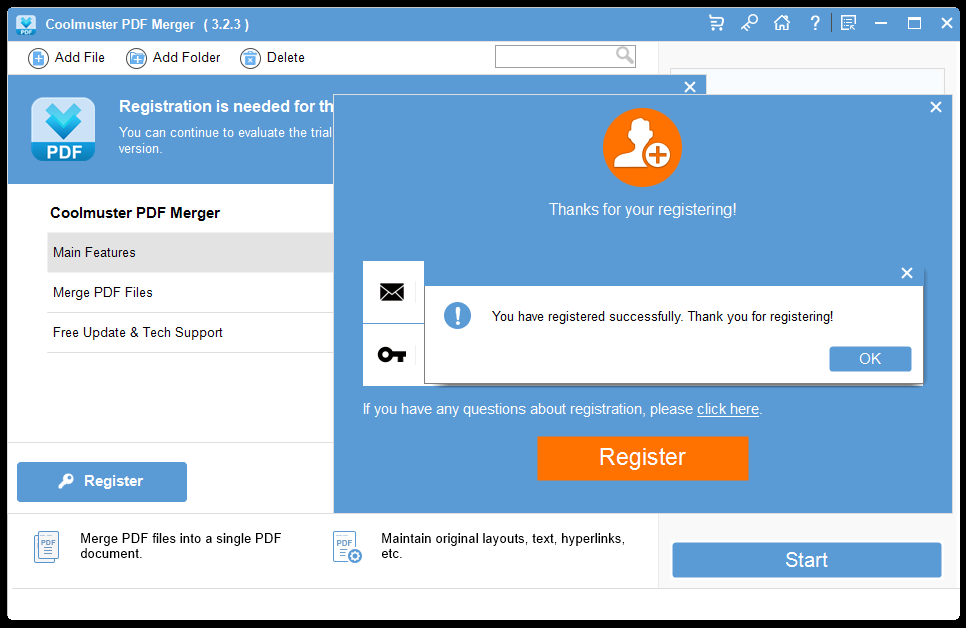
Task: Click the orange Register button
Action: tap(642, 458)
